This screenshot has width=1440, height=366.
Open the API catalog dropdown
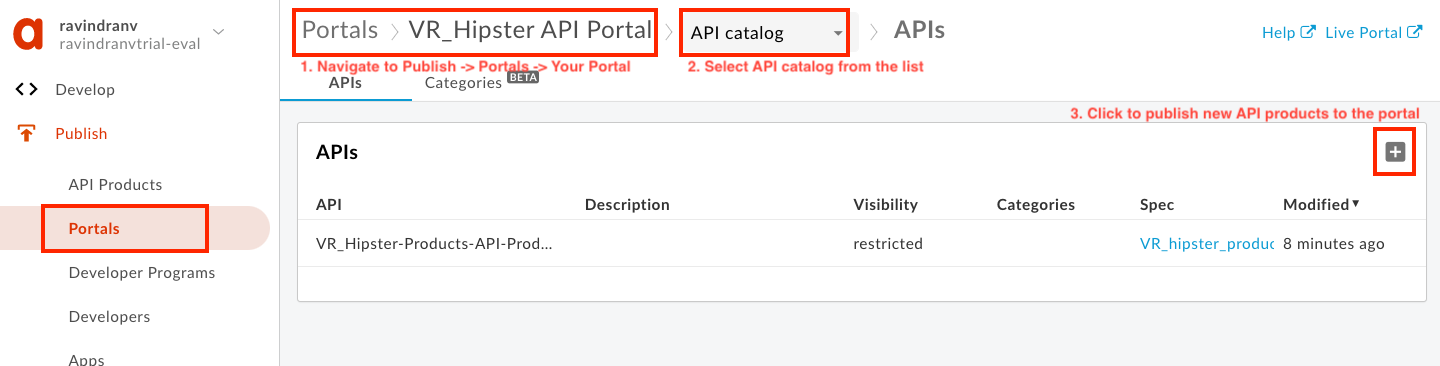765,33
